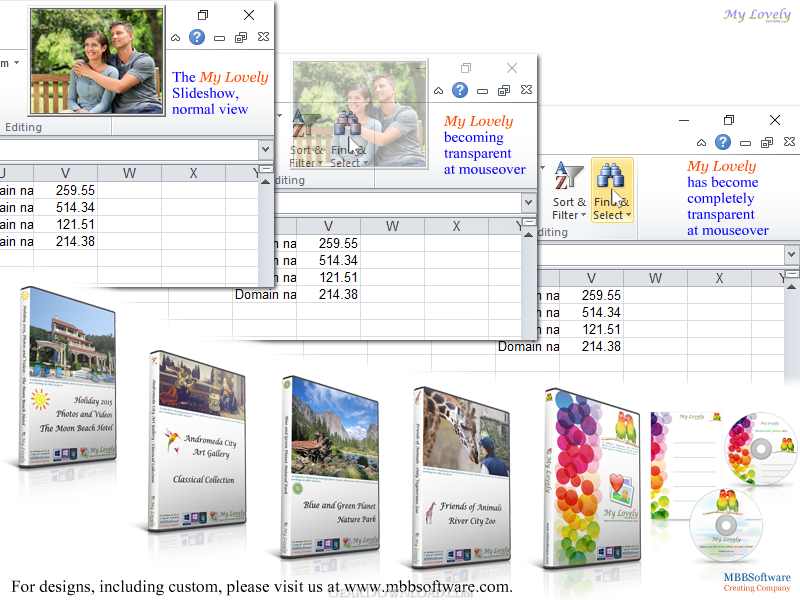
Task: Select column X header in completely transparent window
Action: [x=719, y=279]
